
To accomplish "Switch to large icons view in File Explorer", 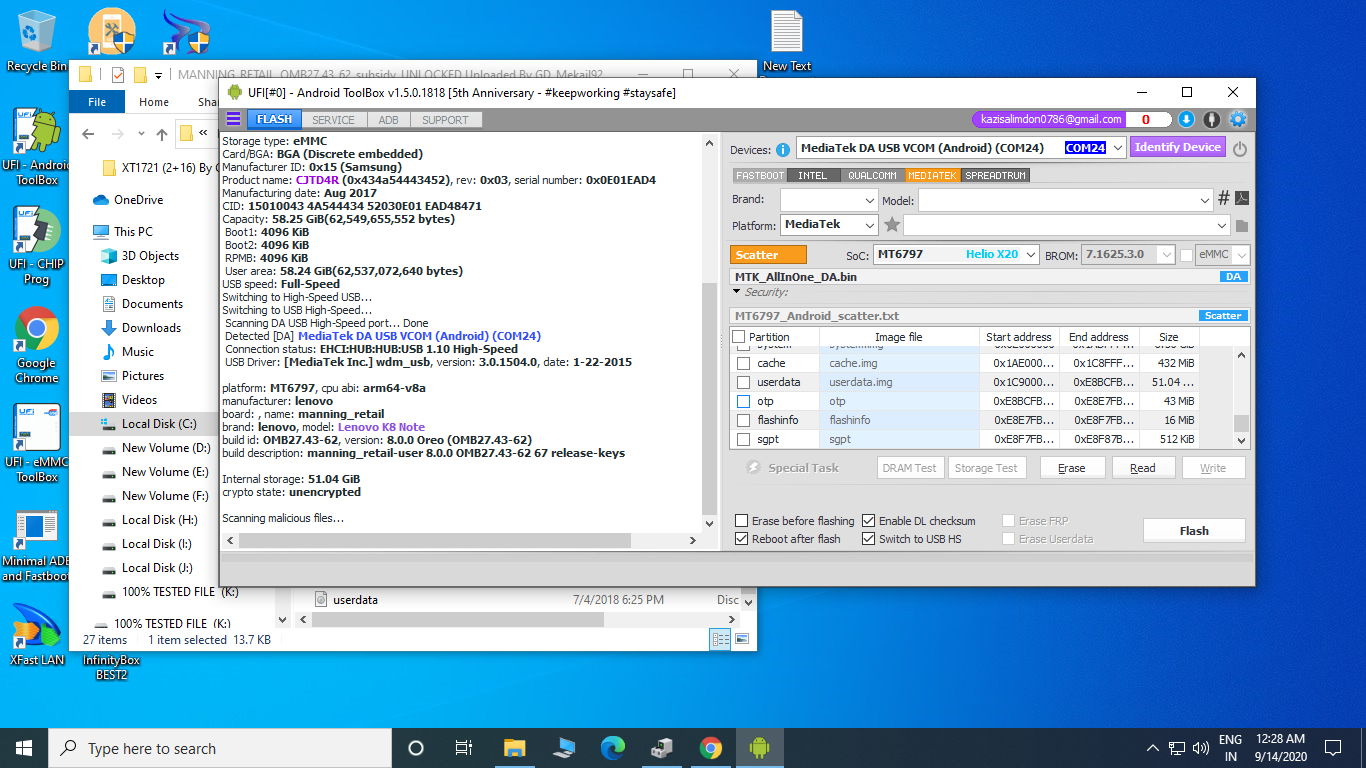I will pyautogui.click(x=742, y=639).
